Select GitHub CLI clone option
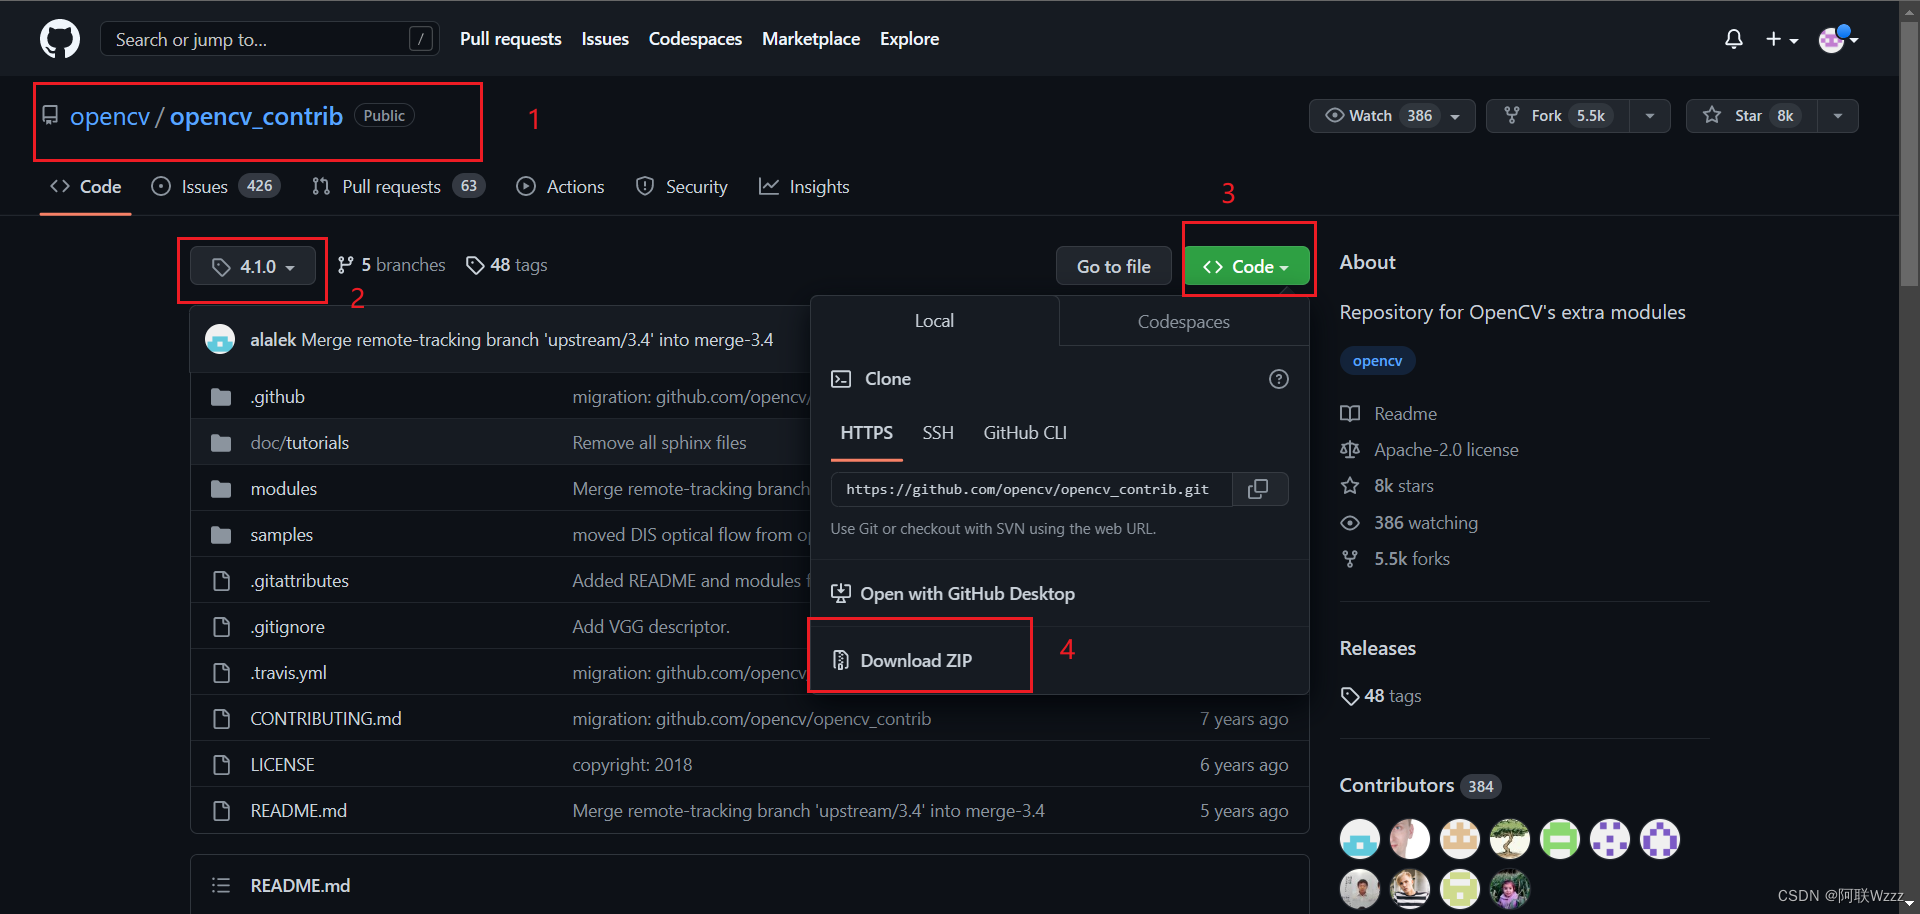 coord(1024,433)
